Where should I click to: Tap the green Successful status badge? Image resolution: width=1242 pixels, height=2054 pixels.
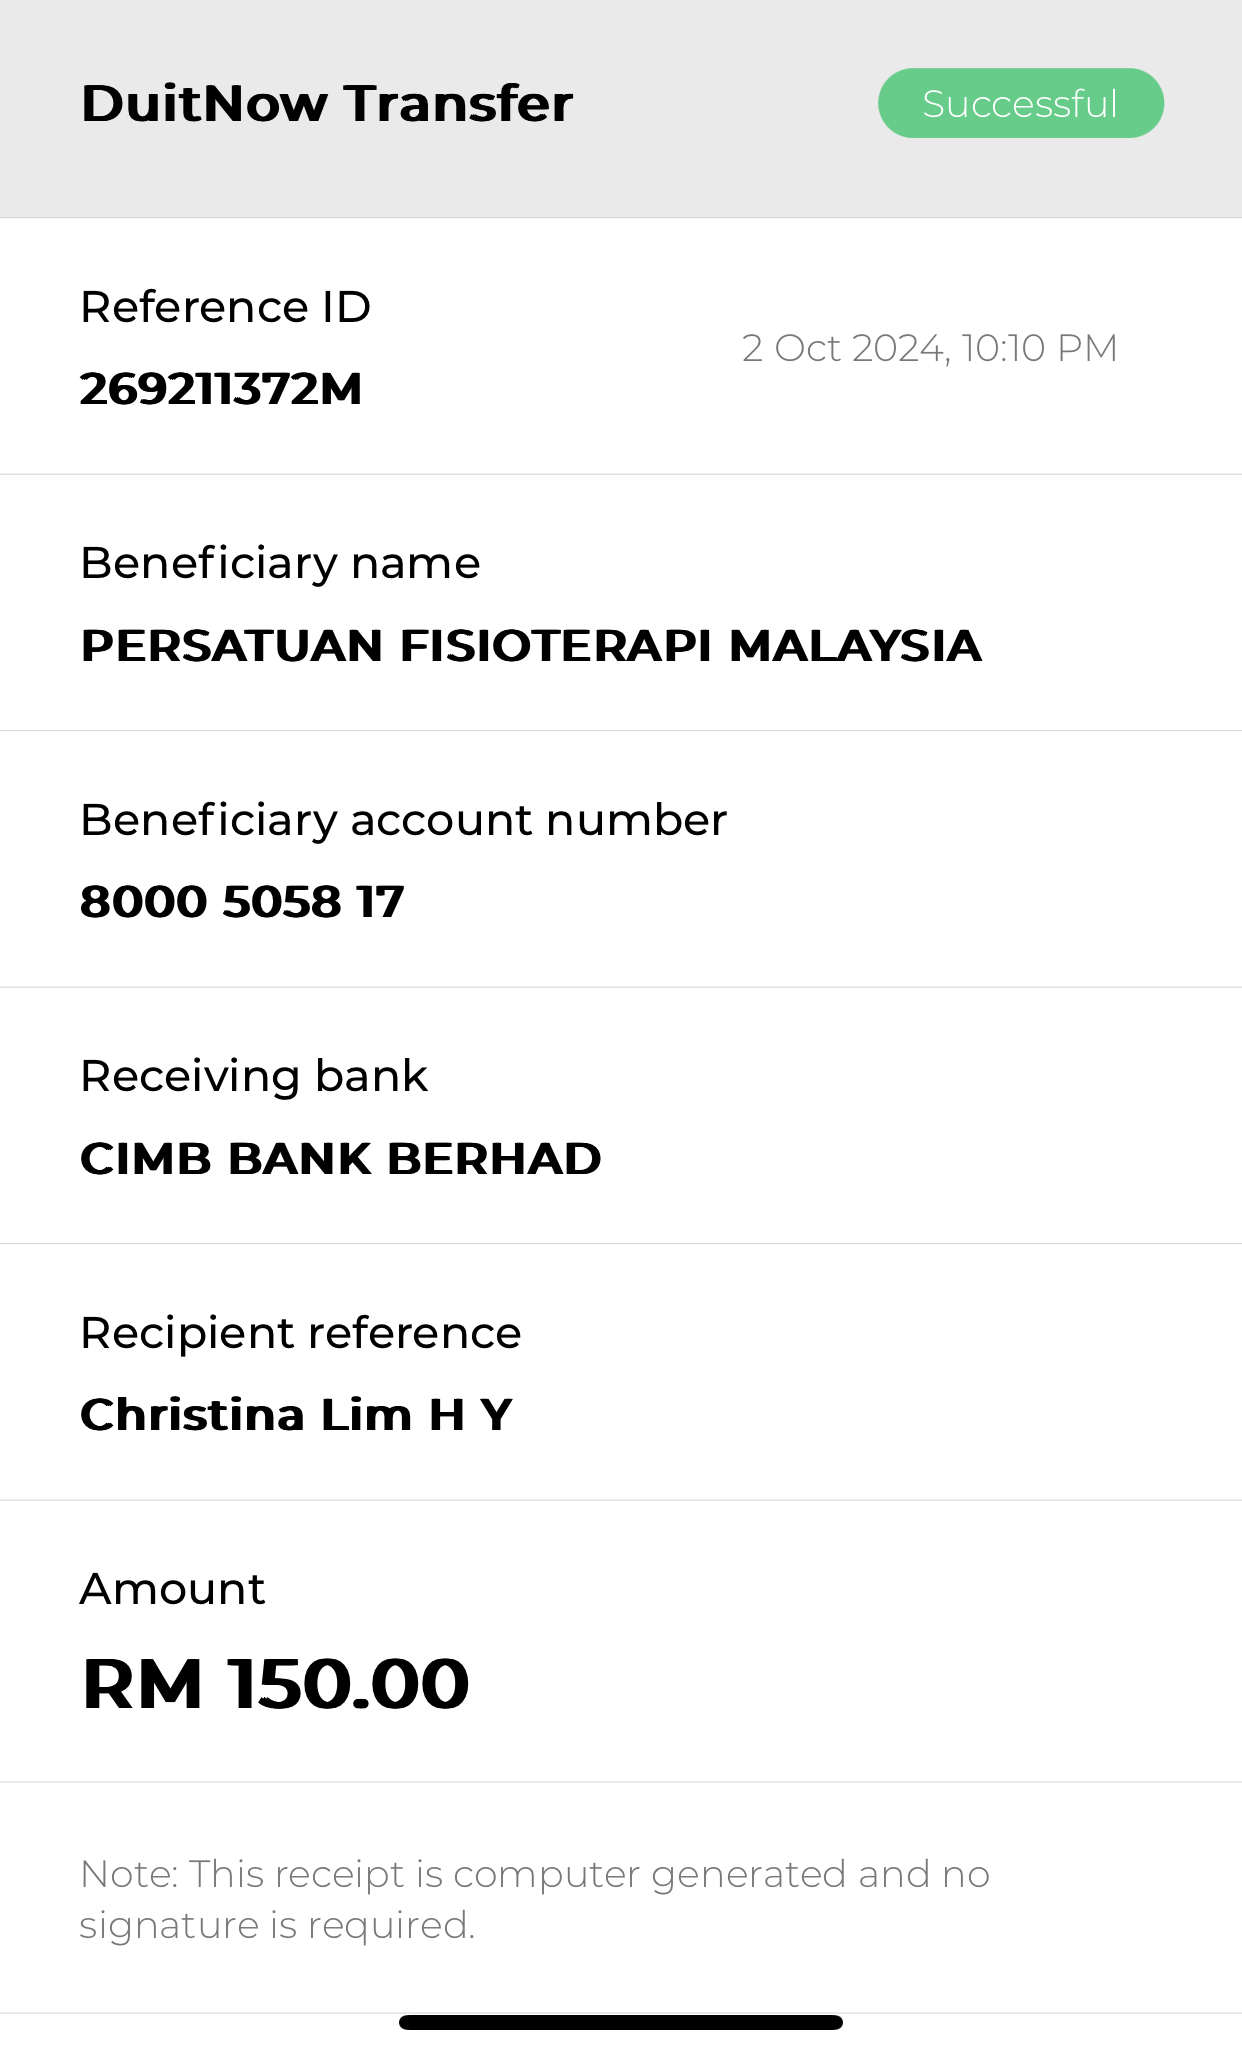click(x=1020, y=103)
